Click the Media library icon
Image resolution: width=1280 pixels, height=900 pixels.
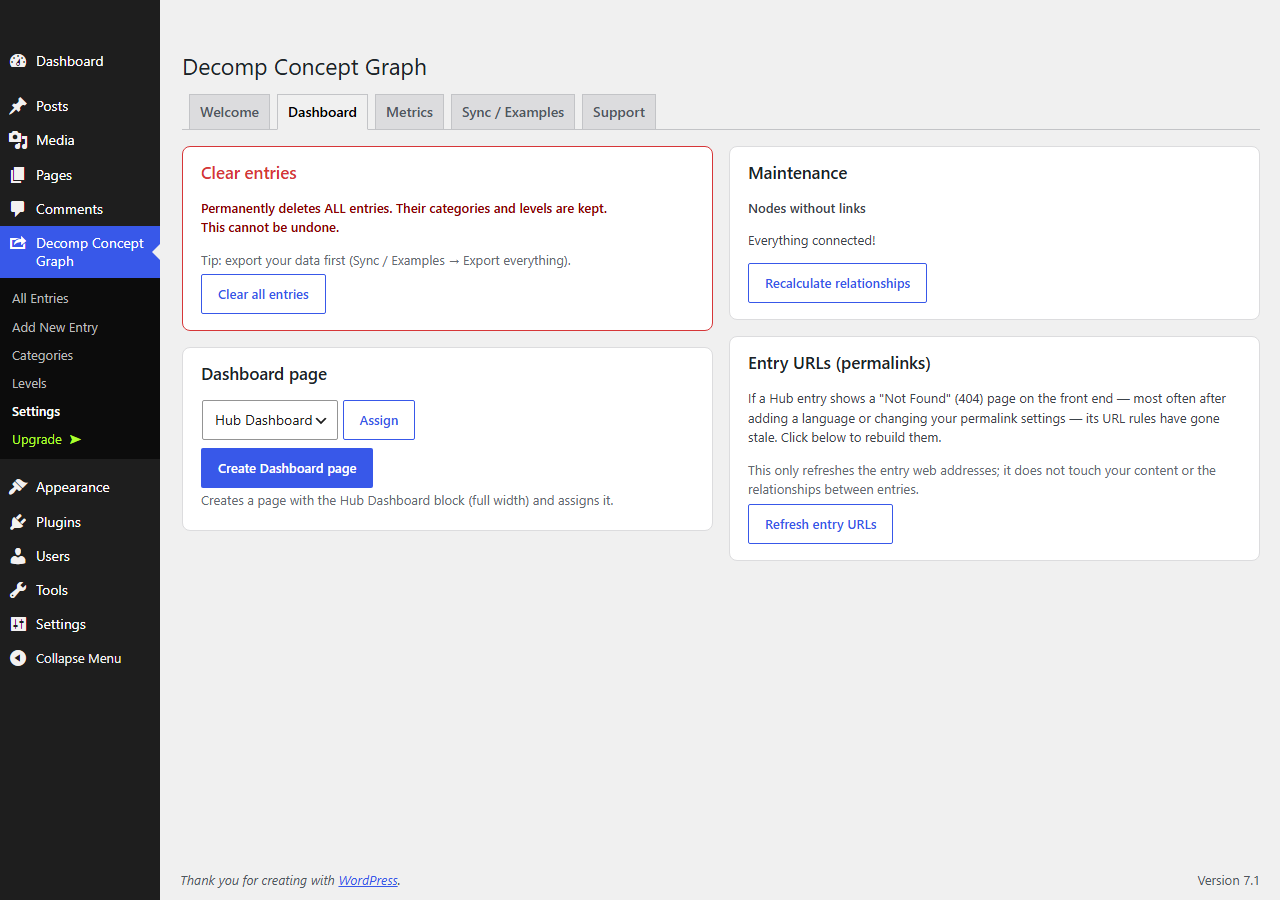click(18, 140)
